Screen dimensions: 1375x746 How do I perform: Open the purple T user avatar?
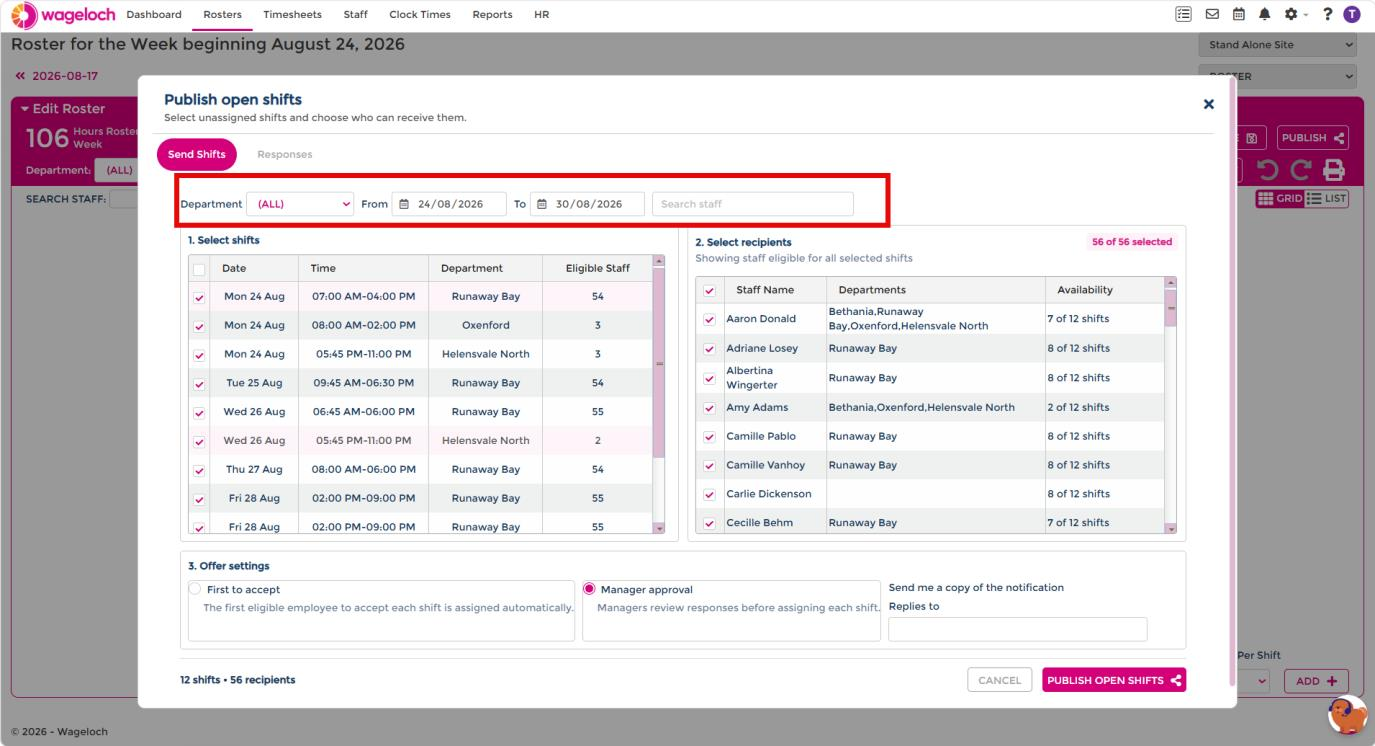1352,14
